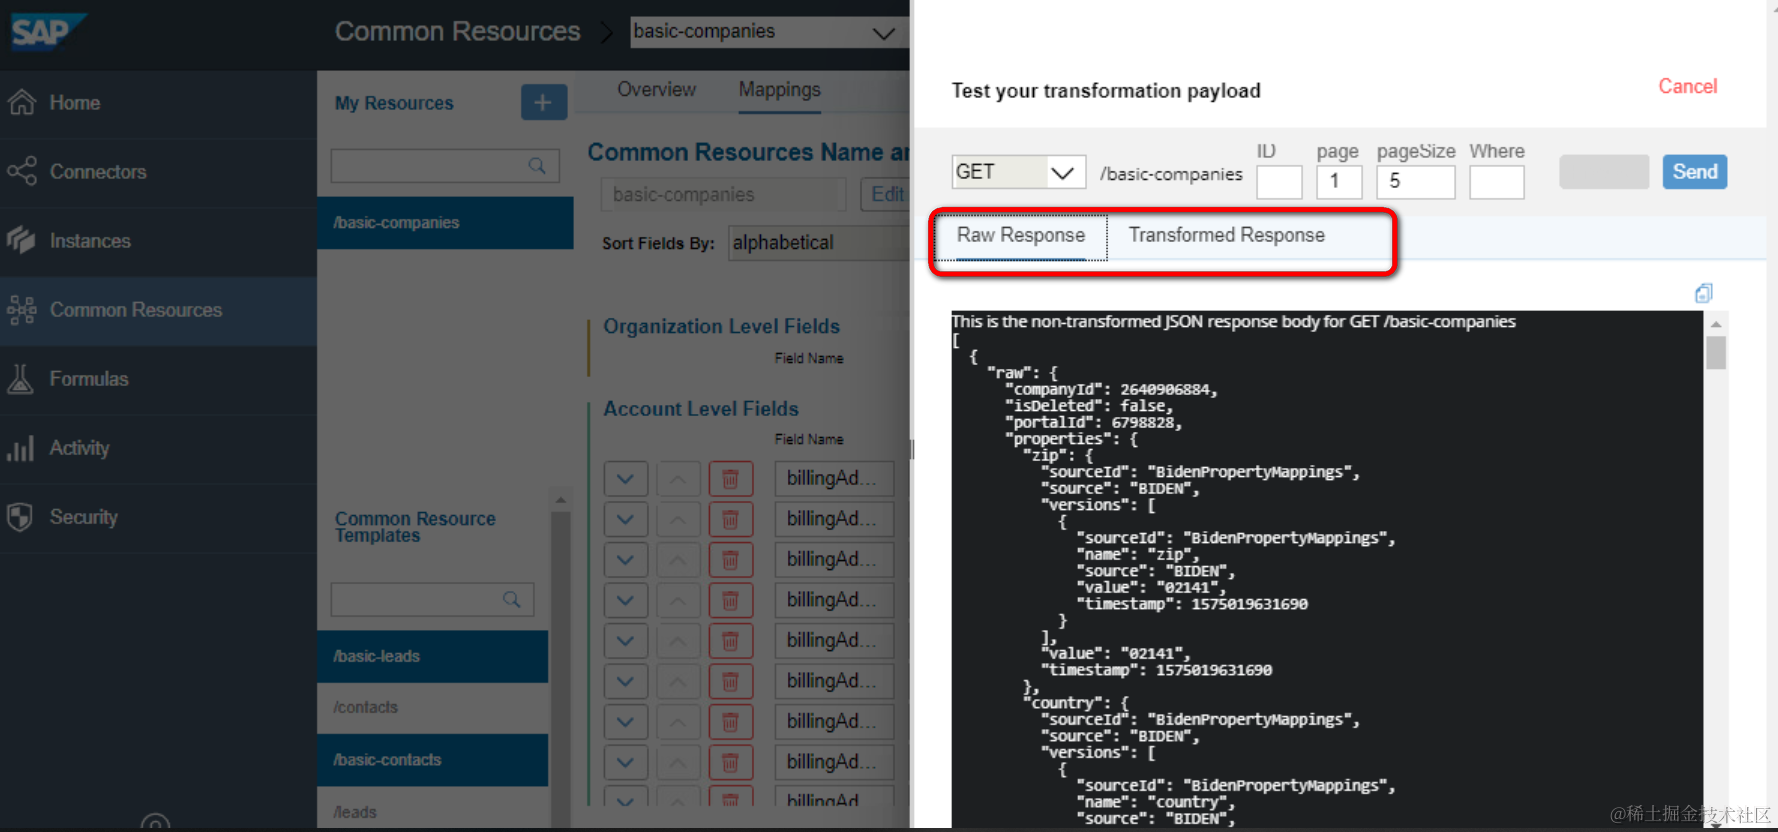
Task: Click the My Resources search box
Action: click(445, 166)
